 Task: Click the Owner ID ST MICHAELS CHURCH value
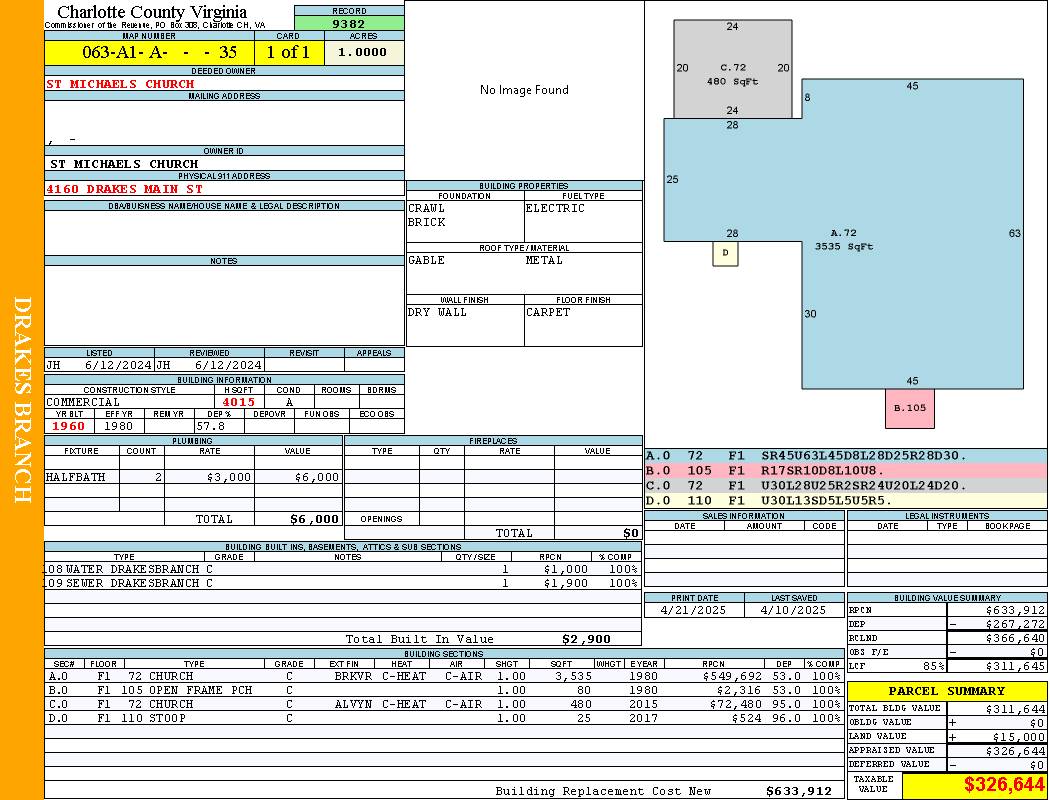click(125, 164)
